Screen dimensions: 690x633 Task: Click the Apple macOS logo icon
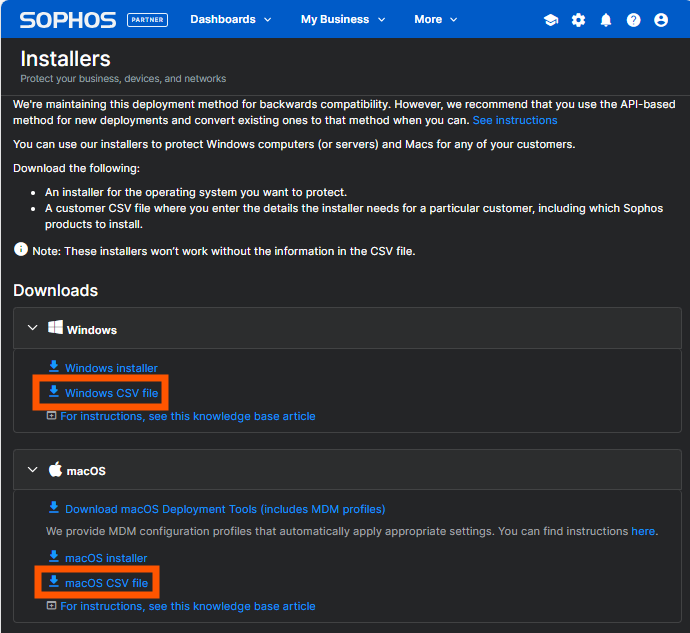(55, 469)
